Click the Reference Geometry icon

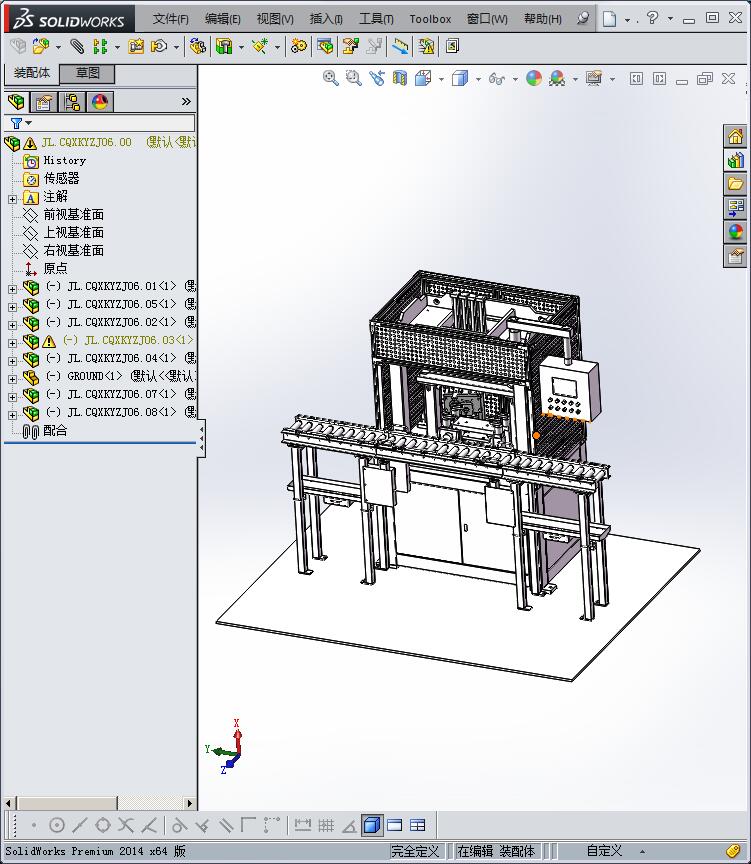260,46
